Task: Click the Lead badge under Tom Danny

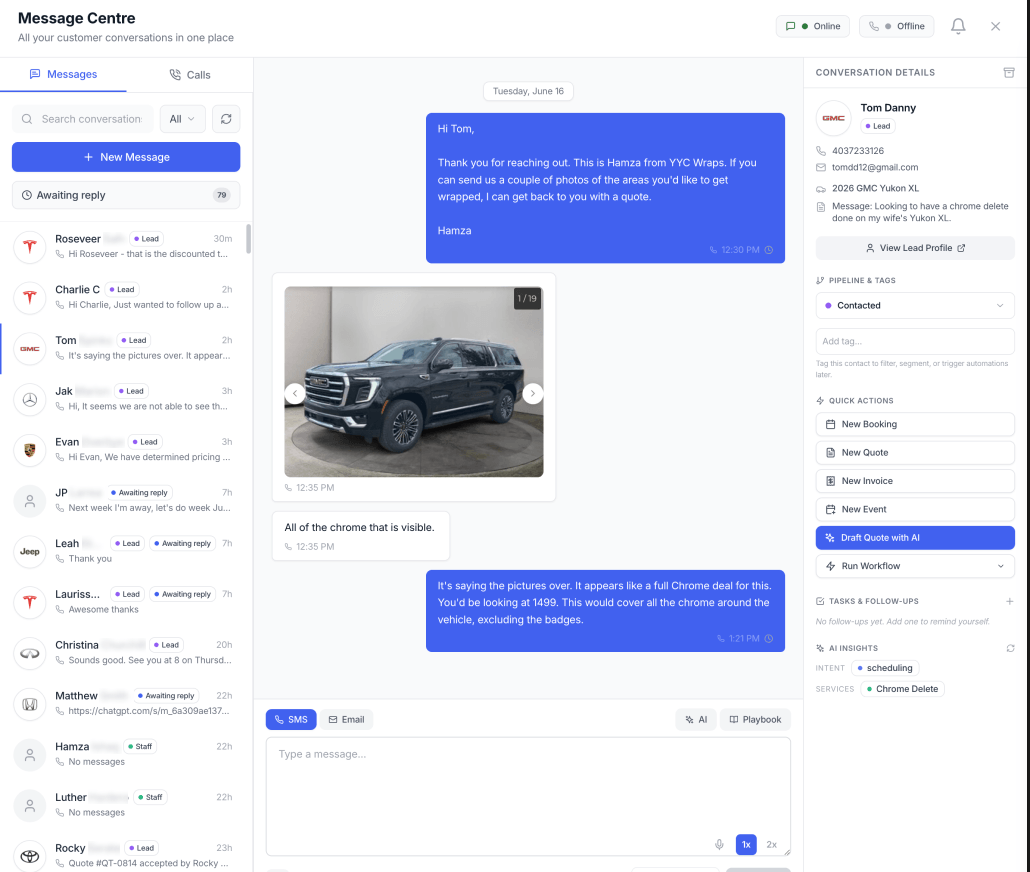Action: click(x=878, y=126)
